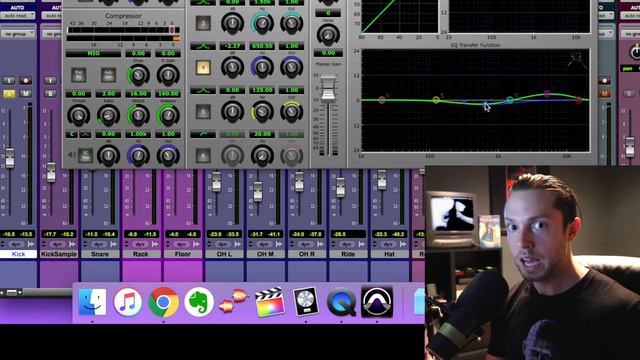Click the compressor ratio 2.00 field
The image size is (640, 360).
(x=108, y=94)
